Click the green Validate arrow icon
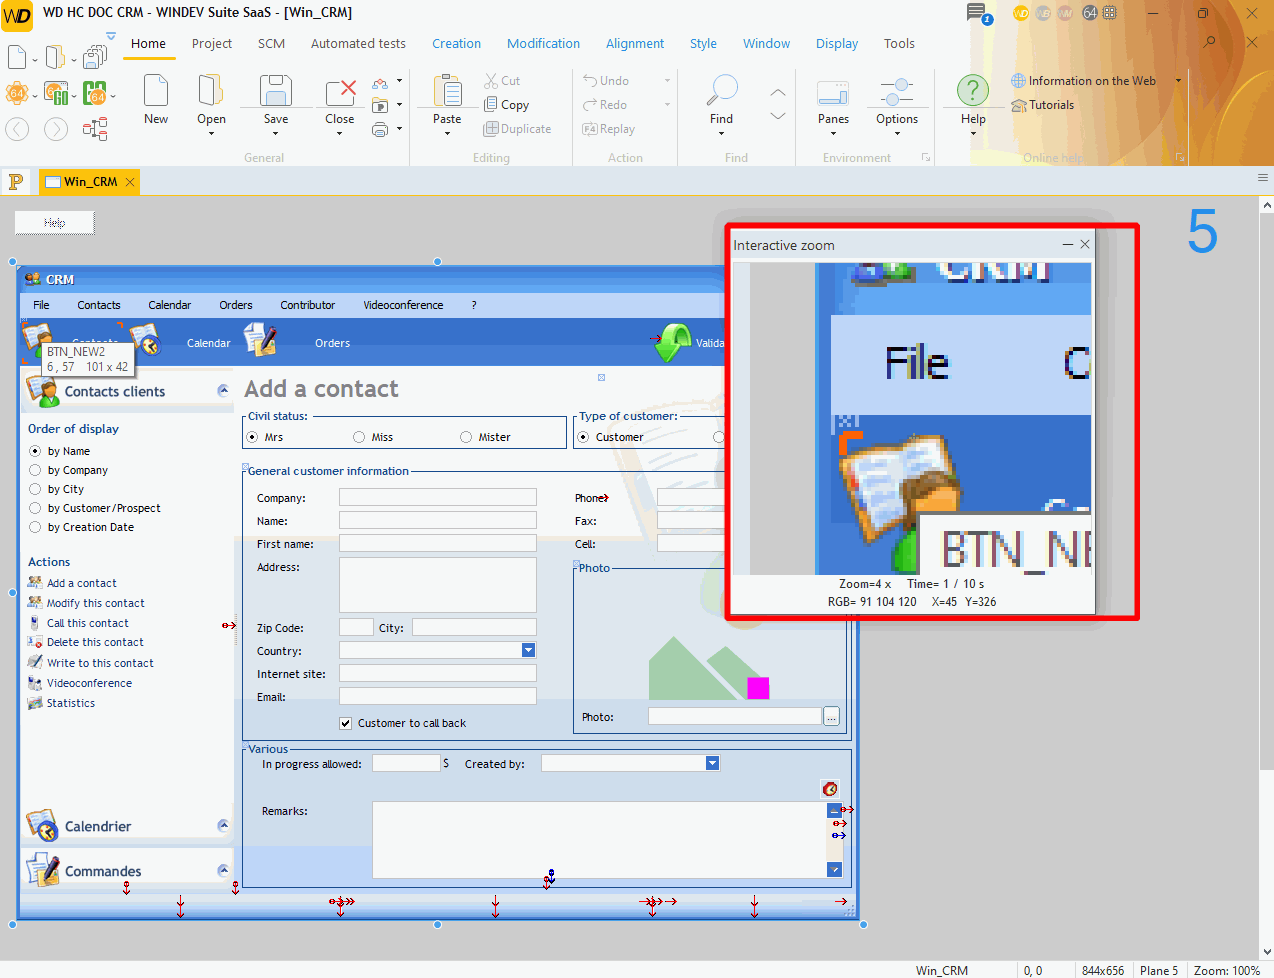 click(671, 342)
